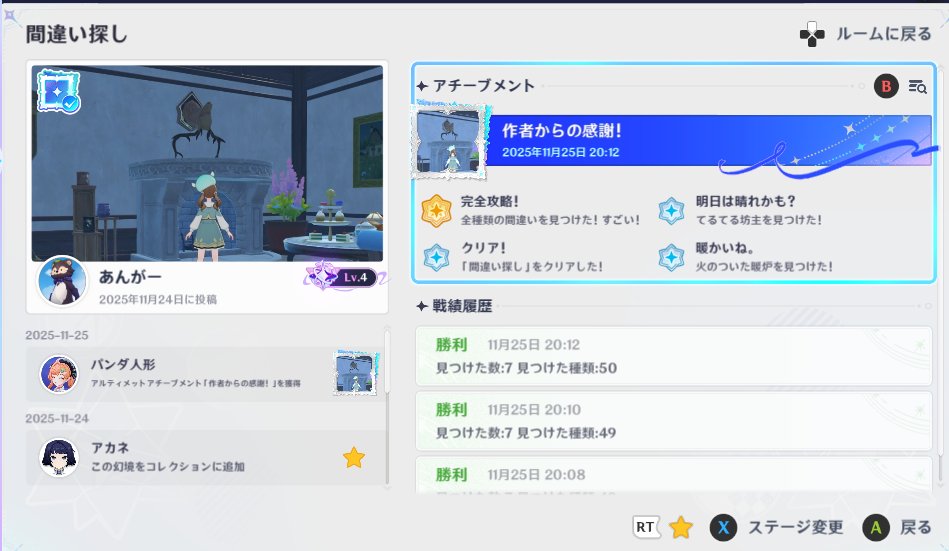949x551 pixels.
Task: Click the D-pad icon beside ルームに戻る
Action: 812,35
